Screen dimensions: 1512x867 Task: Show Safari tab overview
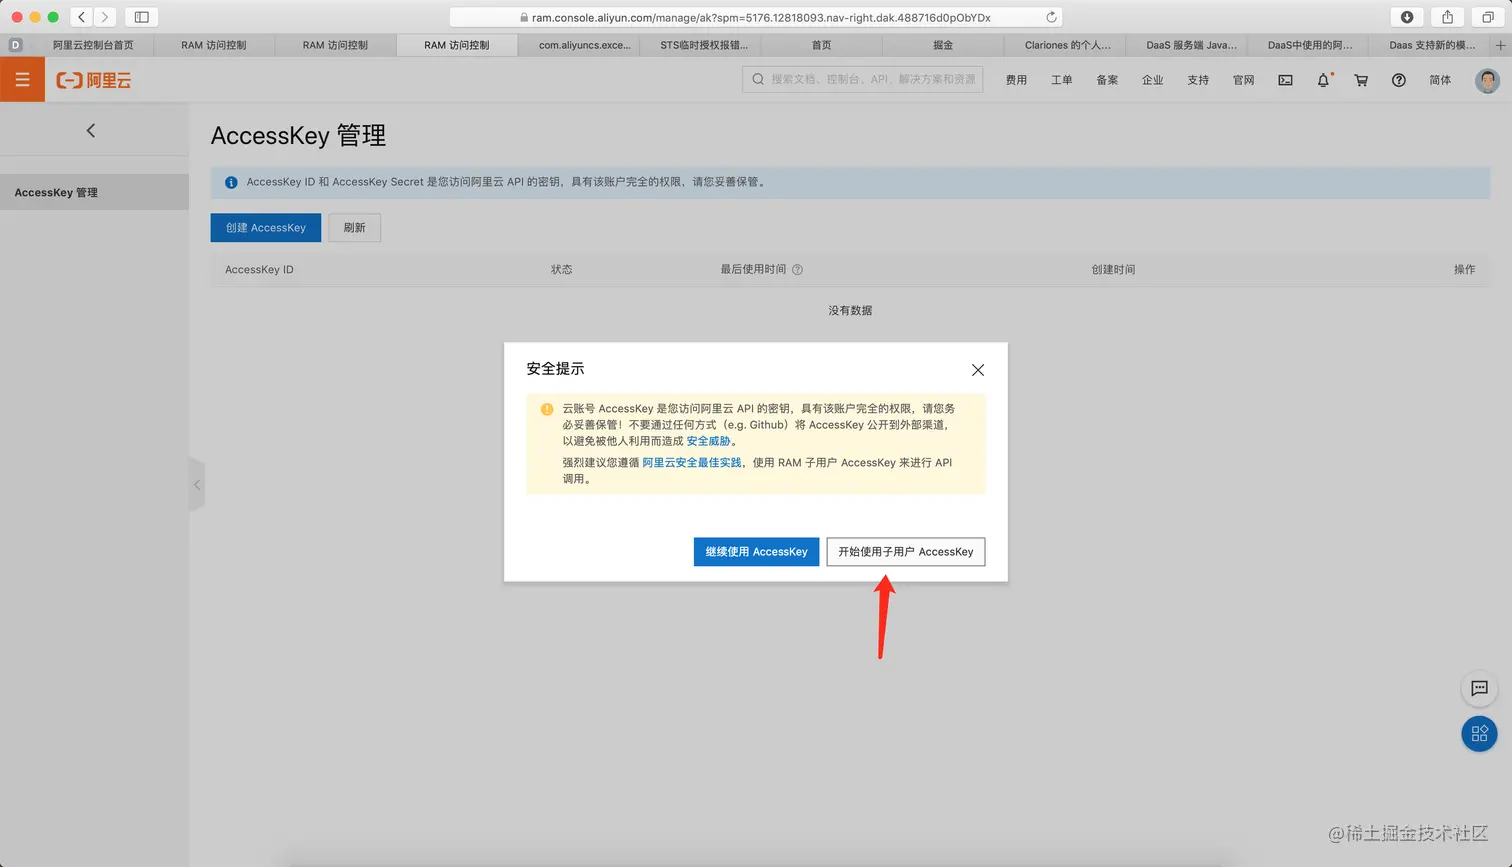(1488, 17)
